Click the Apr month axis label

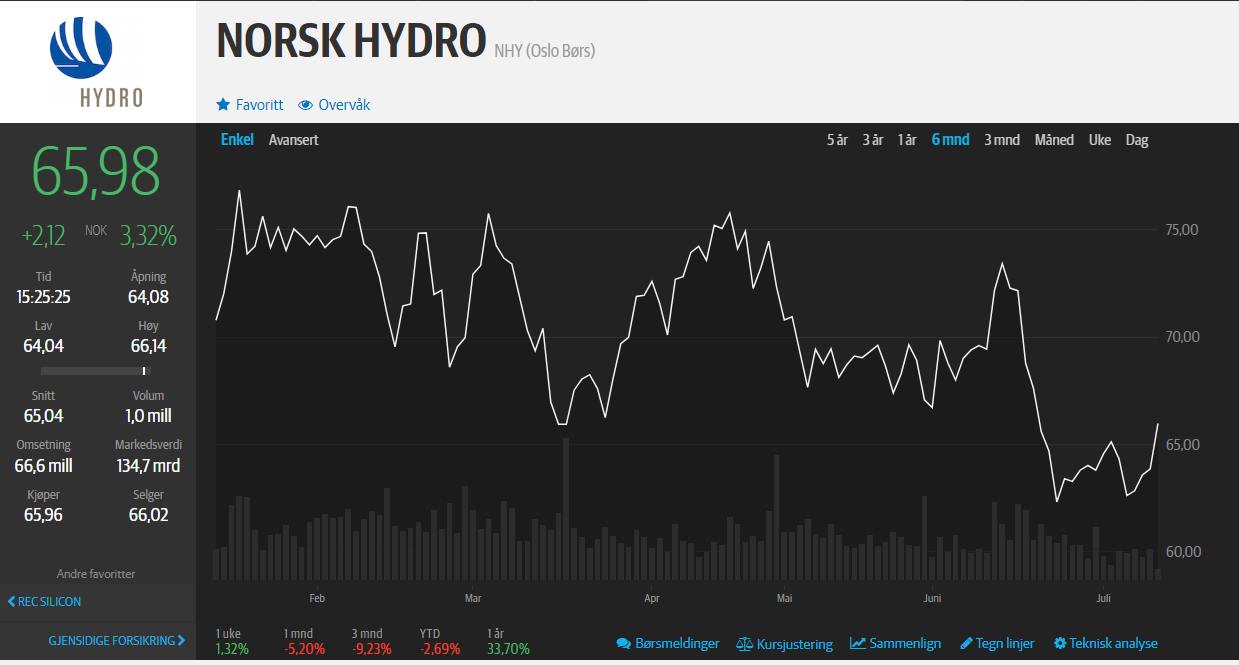[x=651, y=599]
